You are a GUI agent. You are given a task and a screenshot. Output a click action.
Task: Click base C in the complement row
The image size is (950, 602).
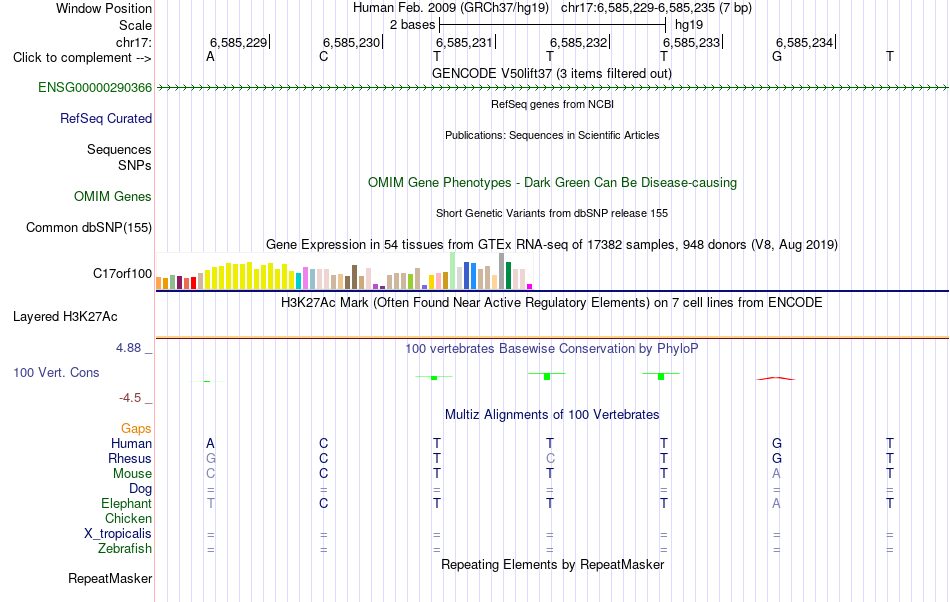(324, 56)
